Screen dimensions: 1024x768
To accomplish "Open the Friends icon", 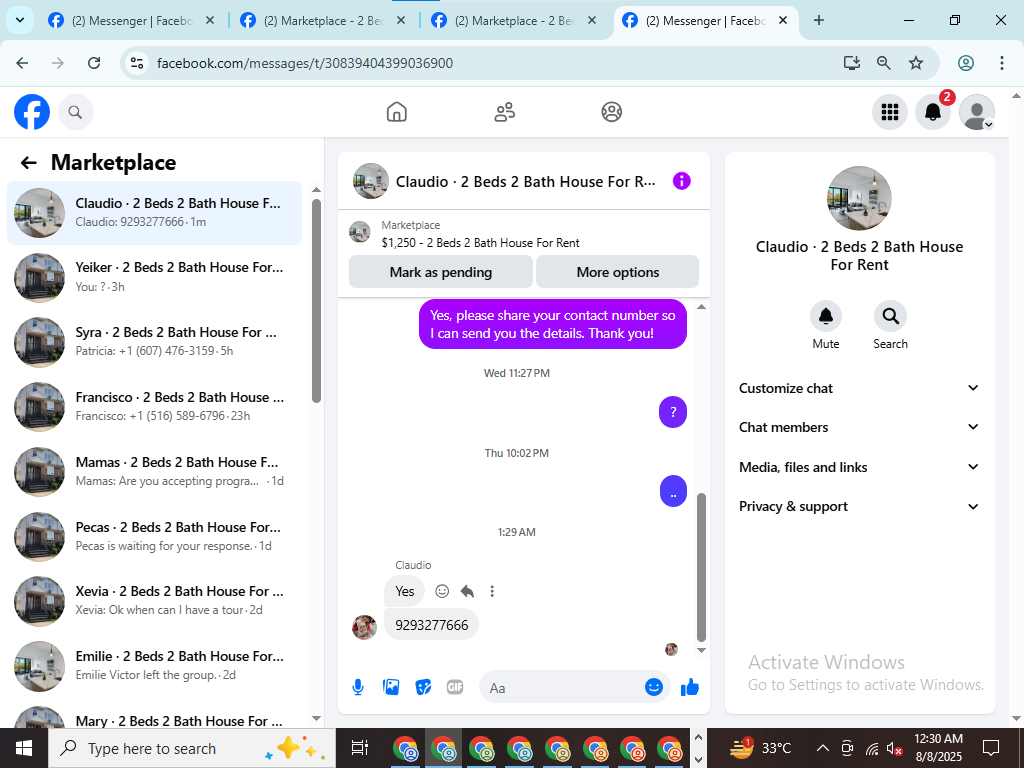I will pos(504,112).
